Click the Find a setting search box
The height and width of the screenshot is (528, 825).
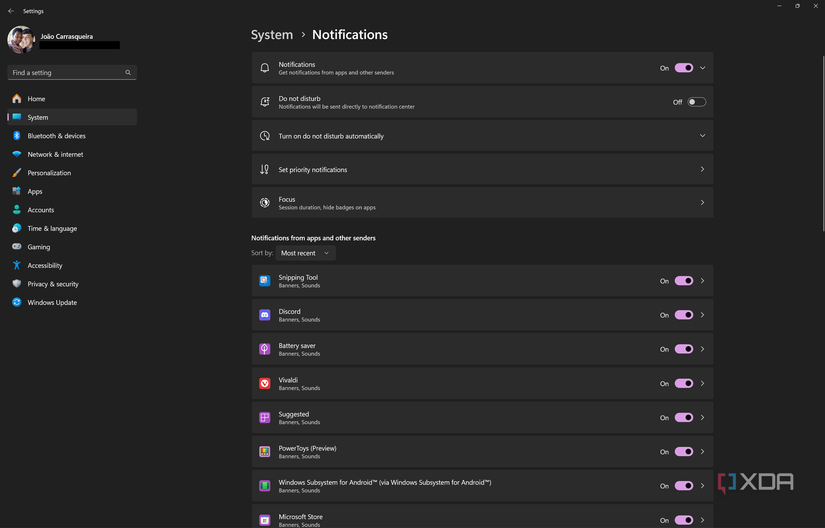click(x=66, y=73)
